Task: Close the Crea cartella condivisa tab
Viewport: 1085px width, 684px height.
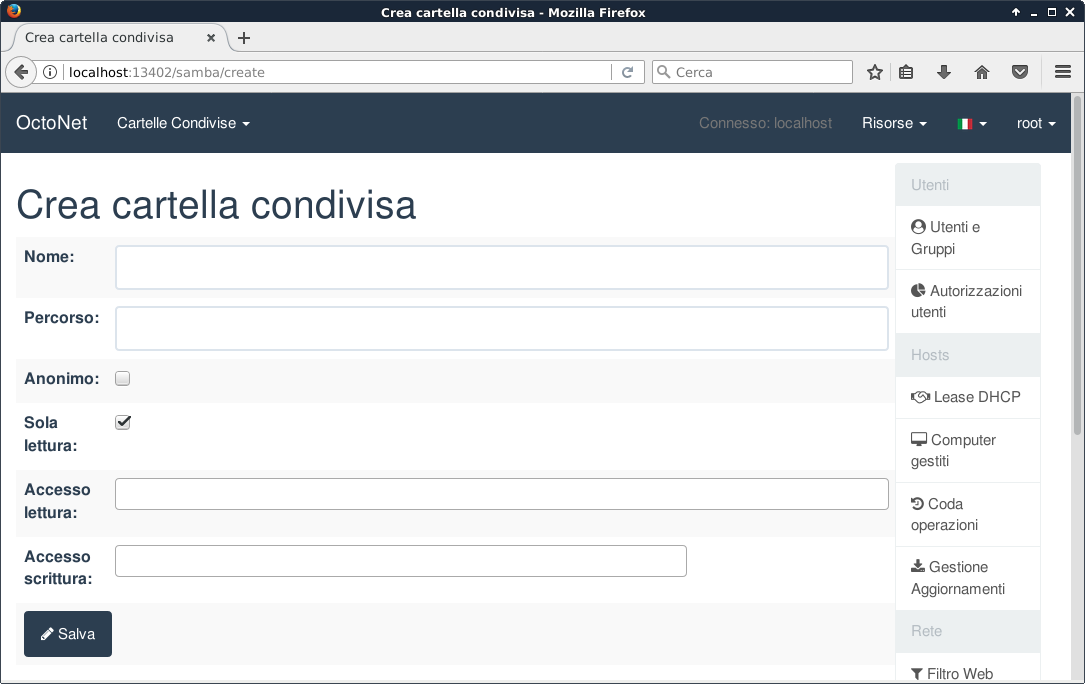Action: pos(211,38)
